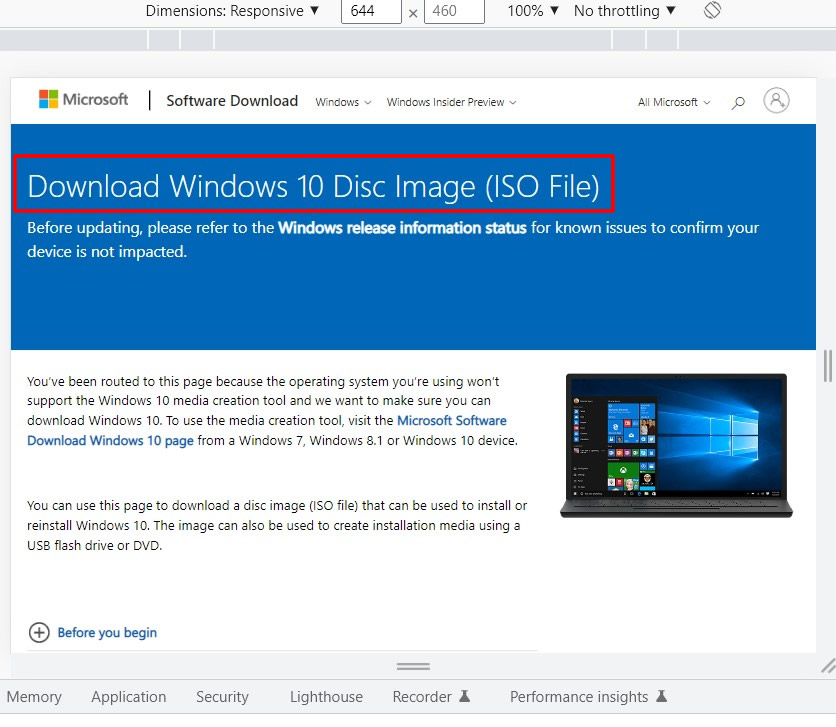The width and height of the screenshot is (836, 727).
Task: Click the Microsoft logo
Action: 83,99
